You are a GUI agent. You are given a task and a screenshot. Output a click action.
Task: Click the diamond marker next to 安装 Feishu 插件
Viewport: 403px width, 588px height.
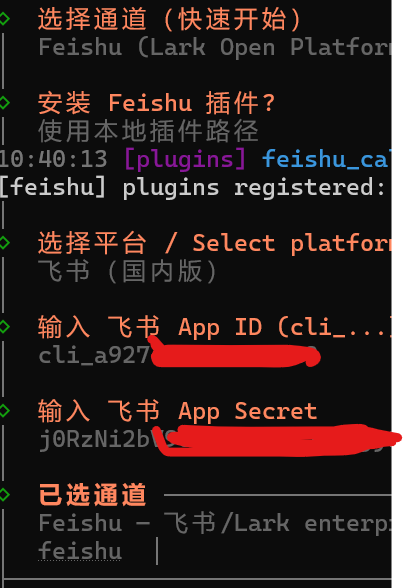pyautogui.click(x=4, y=103)
